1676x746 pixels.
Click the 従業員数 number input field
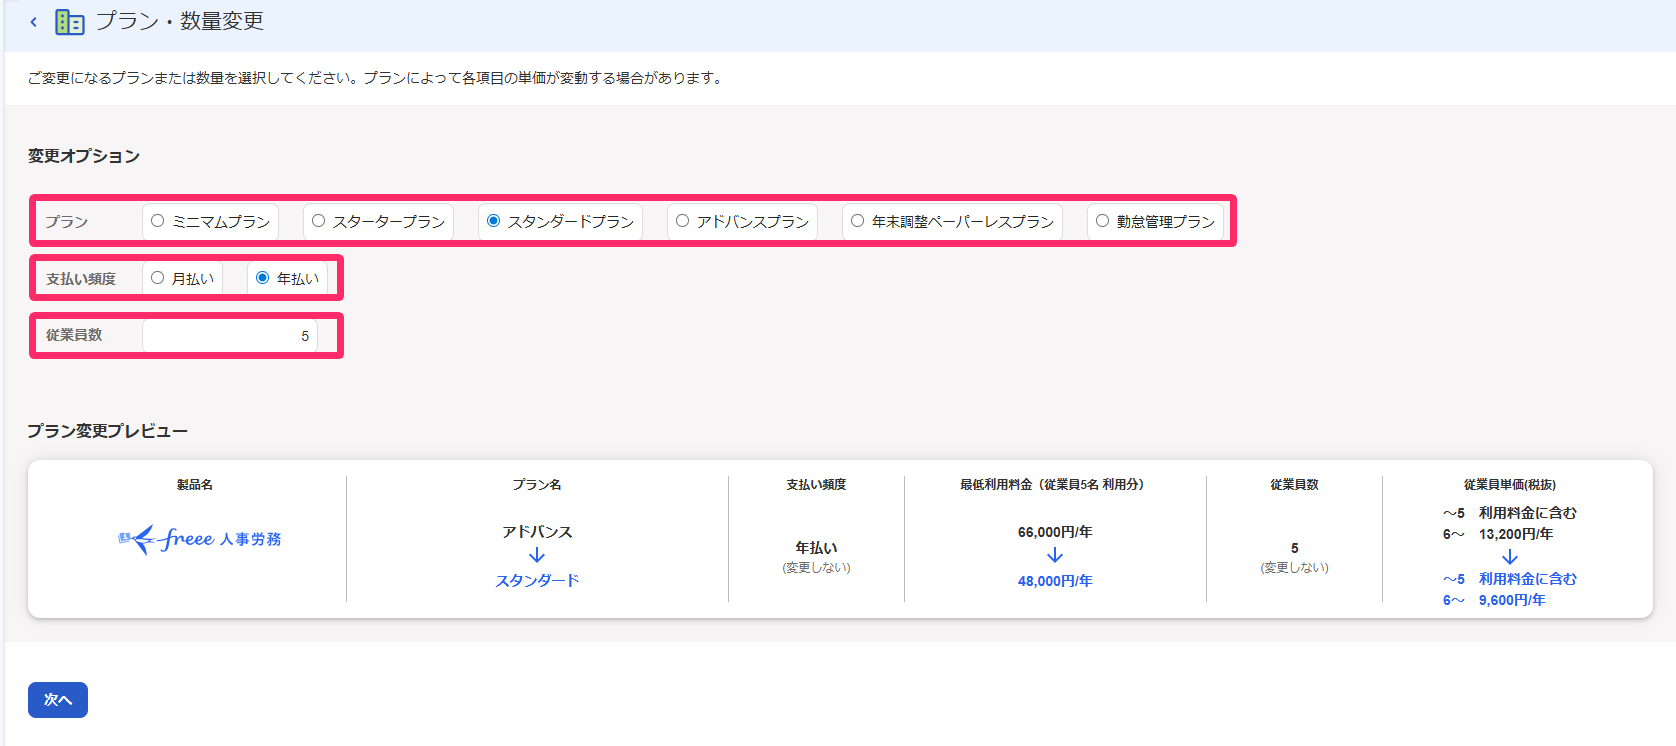[230, 336]
